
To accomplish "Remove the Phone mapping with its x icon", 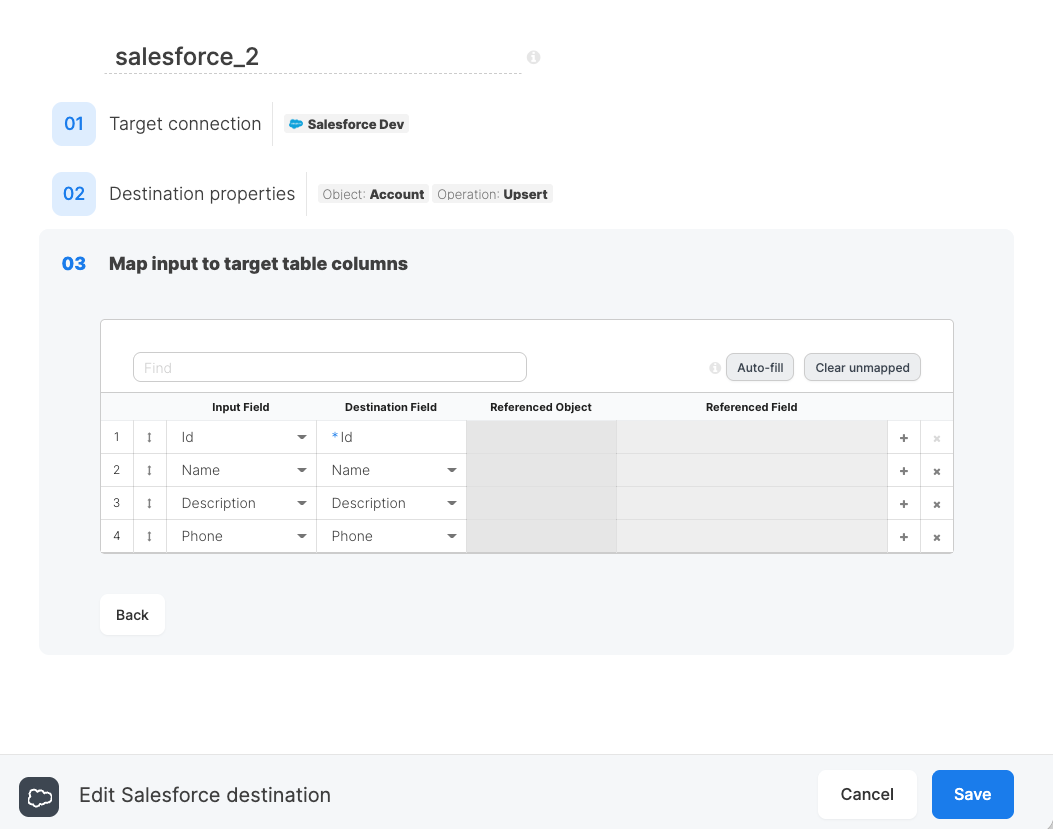I will (937, 536).
